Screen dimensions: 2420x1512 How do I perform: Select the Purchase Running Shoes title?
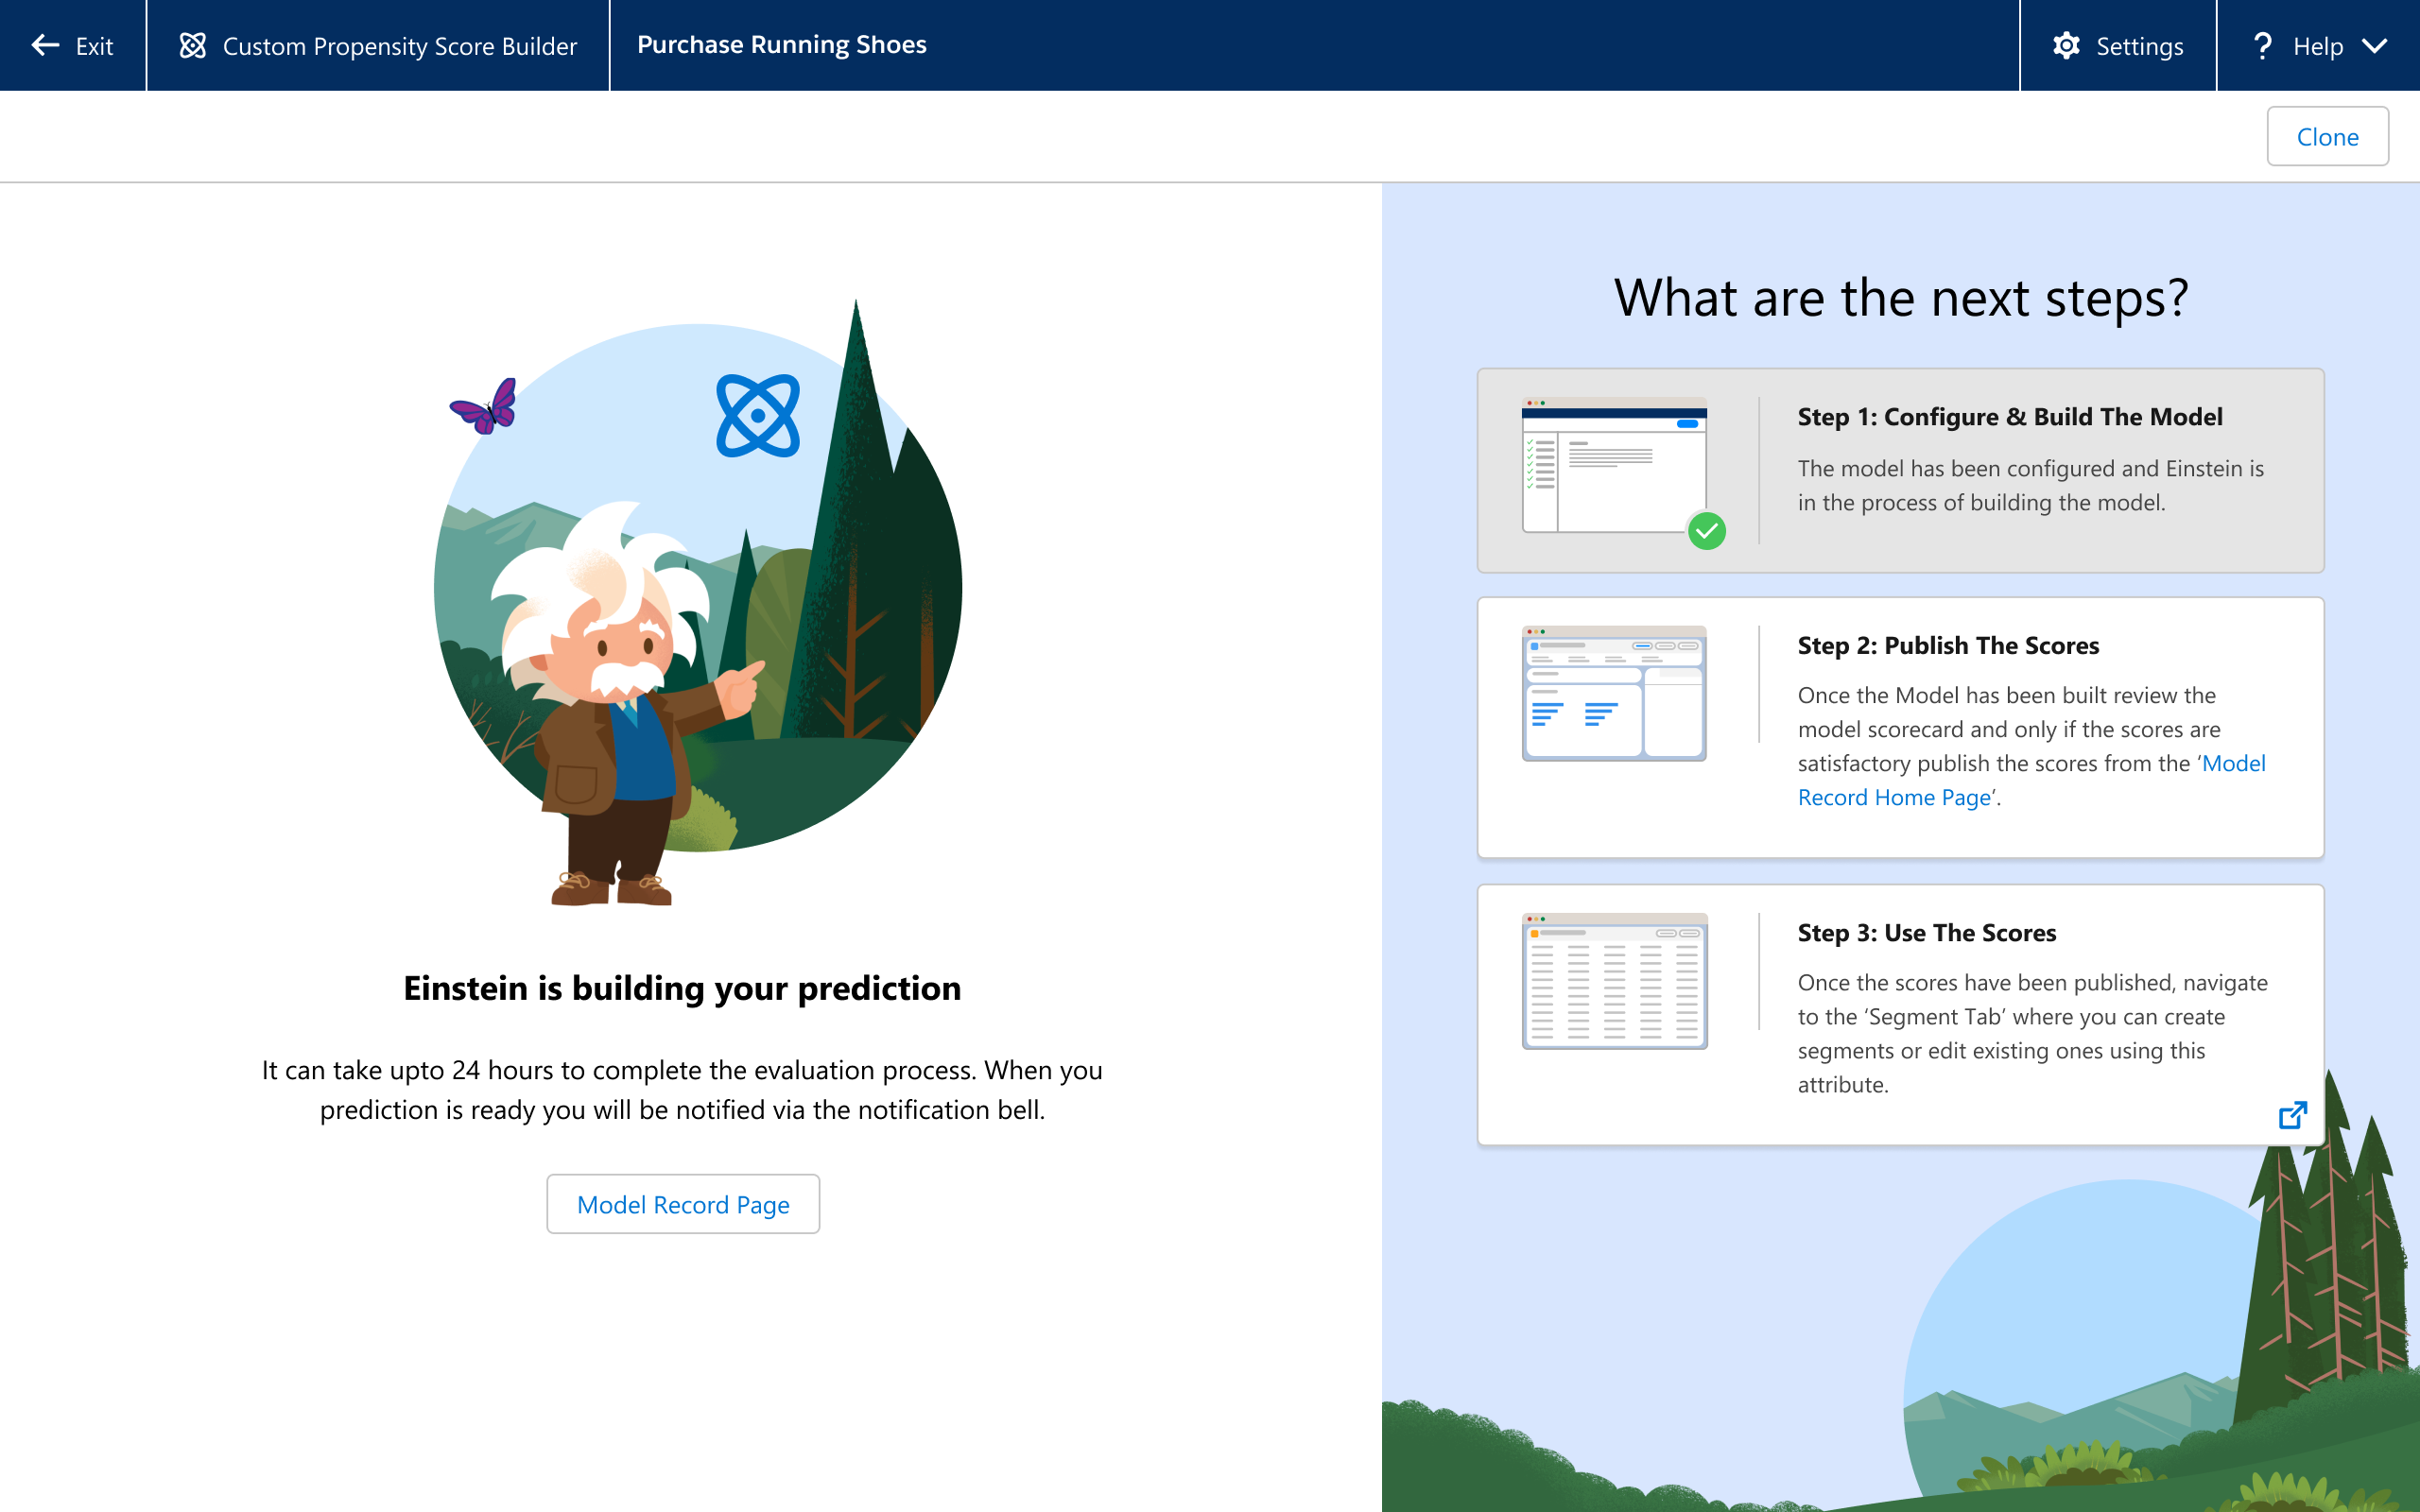point(782,44)
